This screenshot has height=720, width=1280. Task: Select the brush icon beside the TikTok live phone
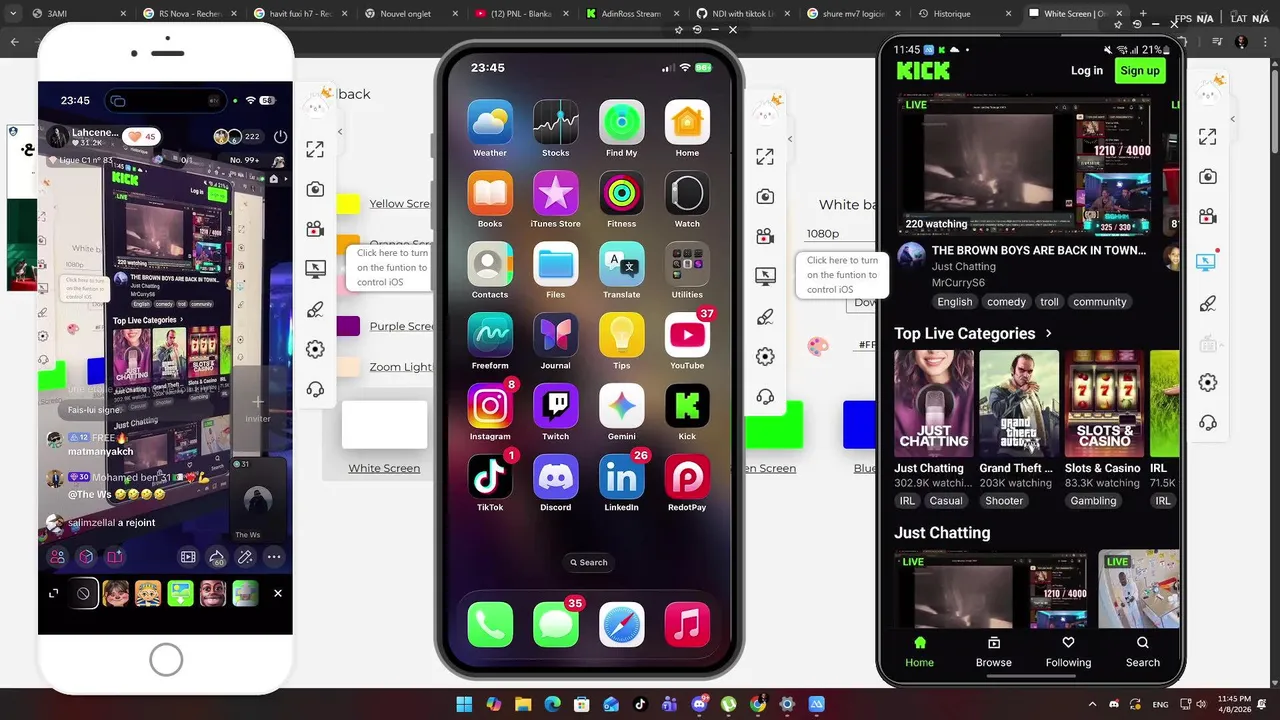click(x=315, y=310)
